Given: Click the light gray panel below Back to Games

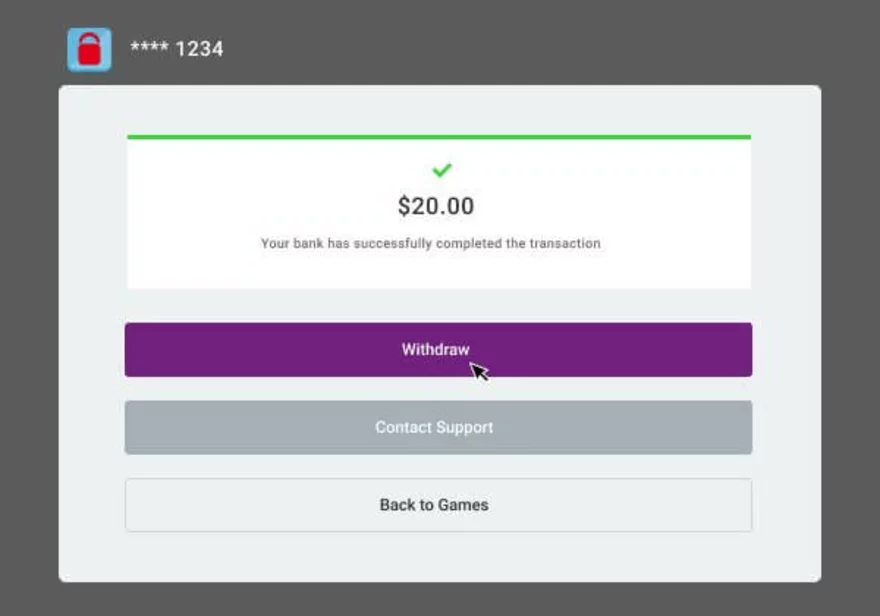Looking at the screenshot, I should click(x=439, y=557).
